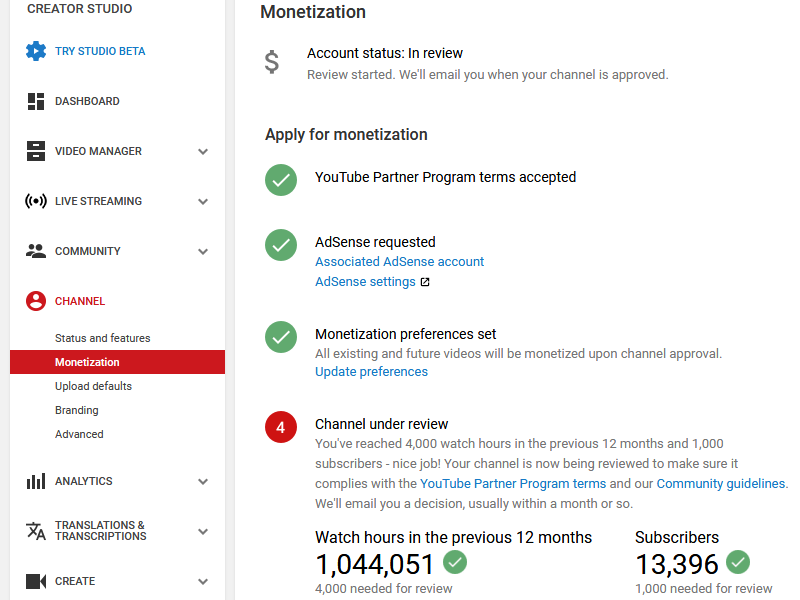
Task: Click the external link icon after AdSense settings
Action: [425, 282]
